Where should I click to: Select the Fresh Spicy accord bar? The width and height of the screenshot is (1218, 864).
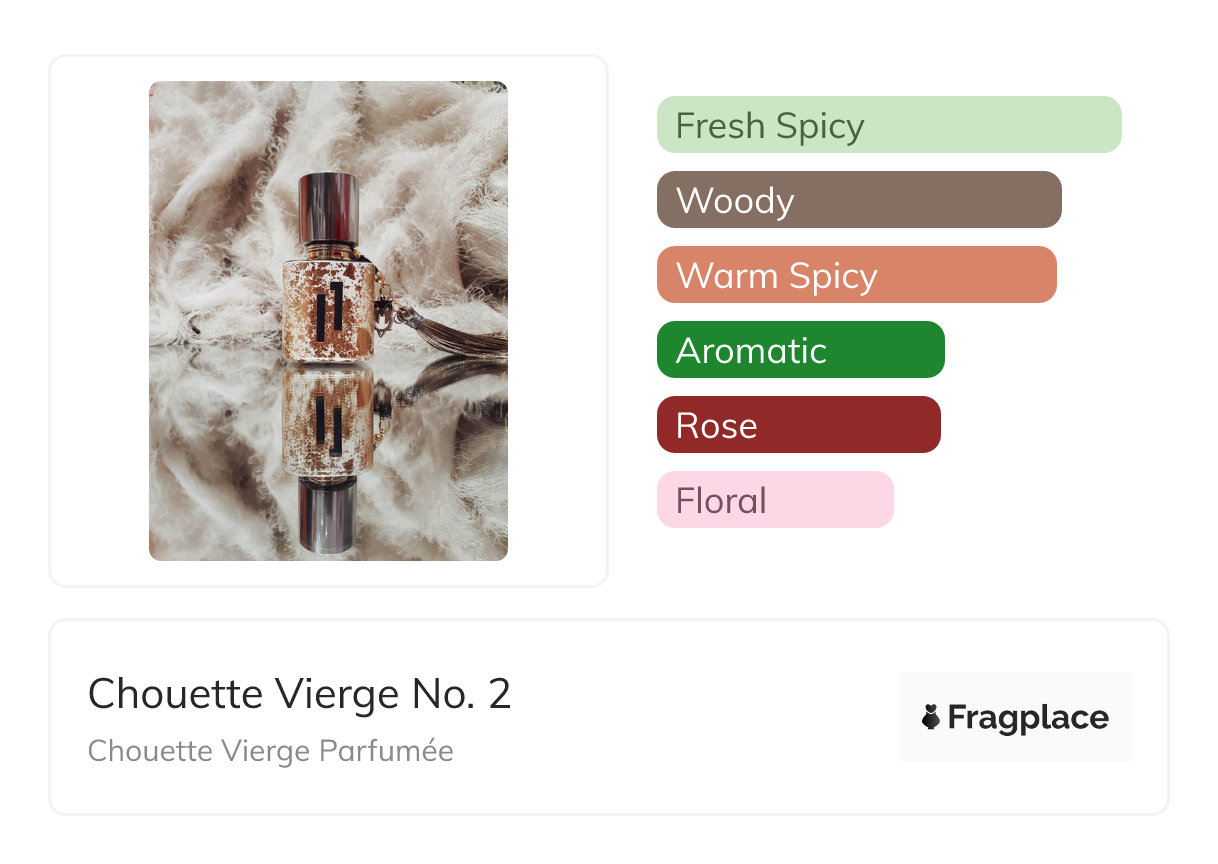pos(888,125)
